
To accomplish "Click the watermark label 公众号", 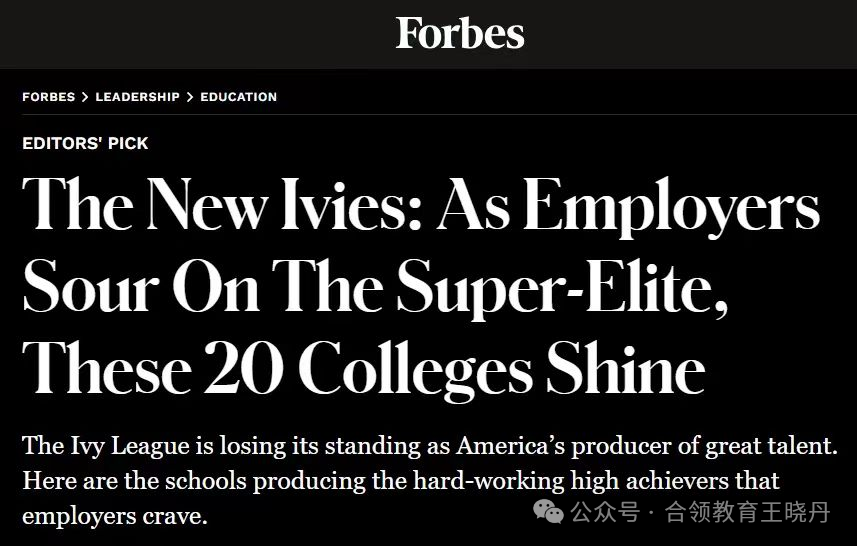I will [605, 513].
